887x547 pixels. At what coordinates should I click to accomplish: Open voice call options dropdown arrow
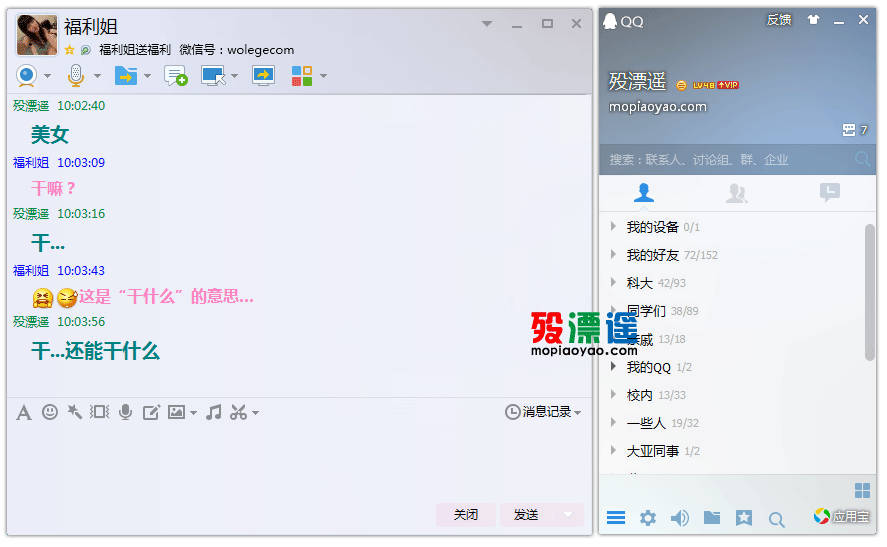[x=97, y=76]
